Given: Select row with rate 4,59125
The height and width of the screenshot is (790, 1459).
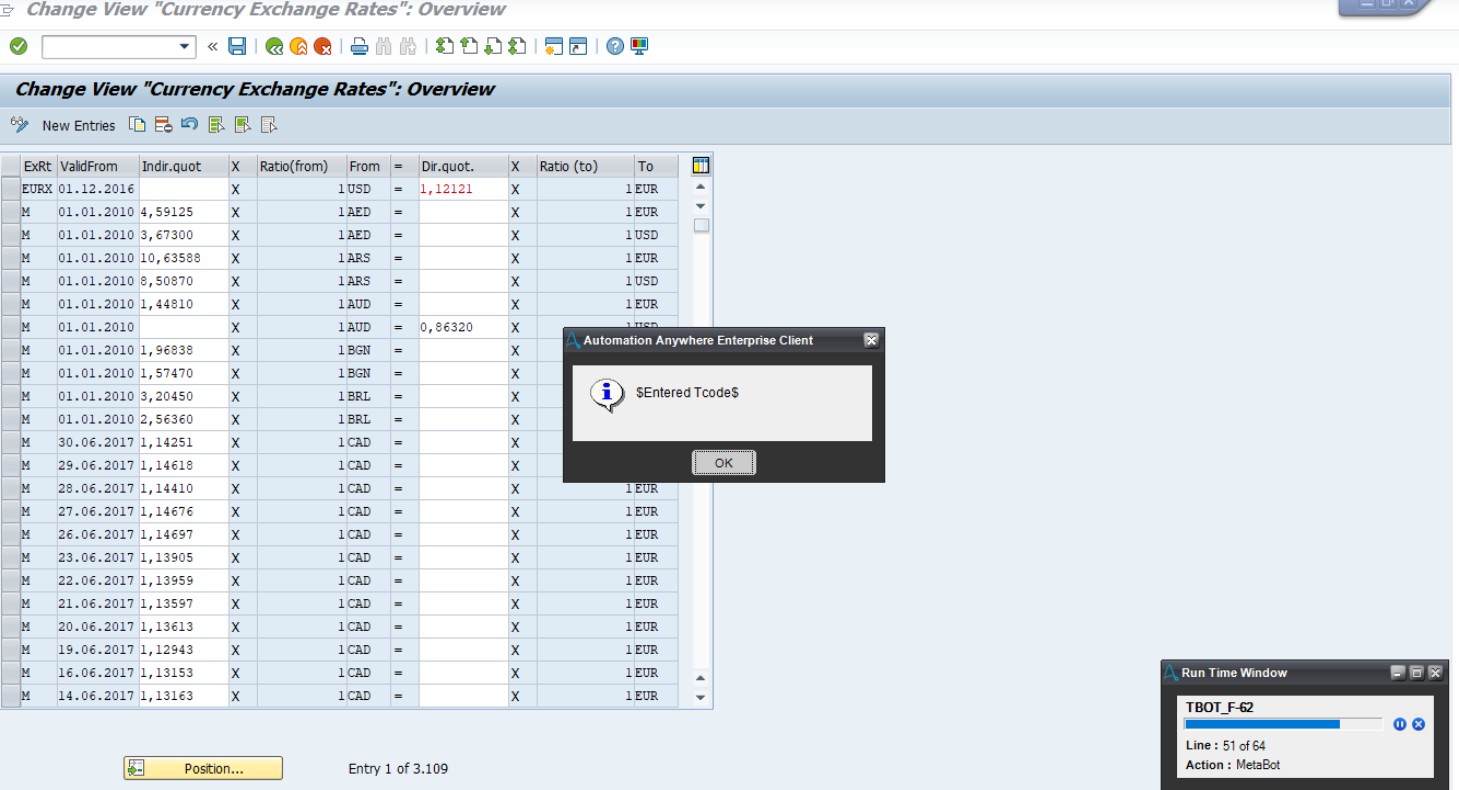Looking at the screenshot, I should tap(10, 212).
